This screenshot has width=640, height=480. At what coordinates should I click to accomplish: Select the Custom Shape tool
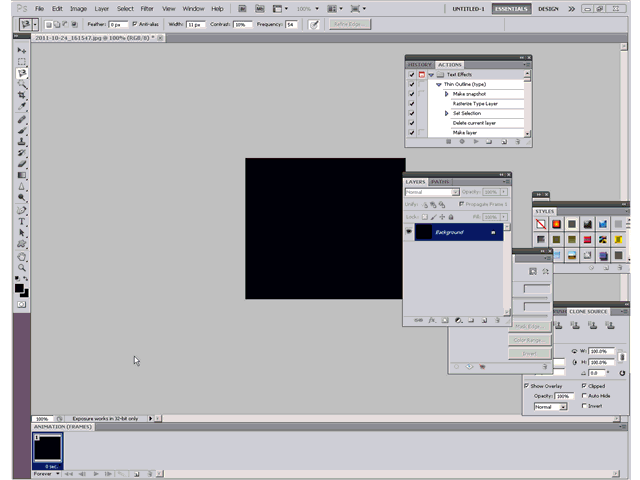[22, 244]
